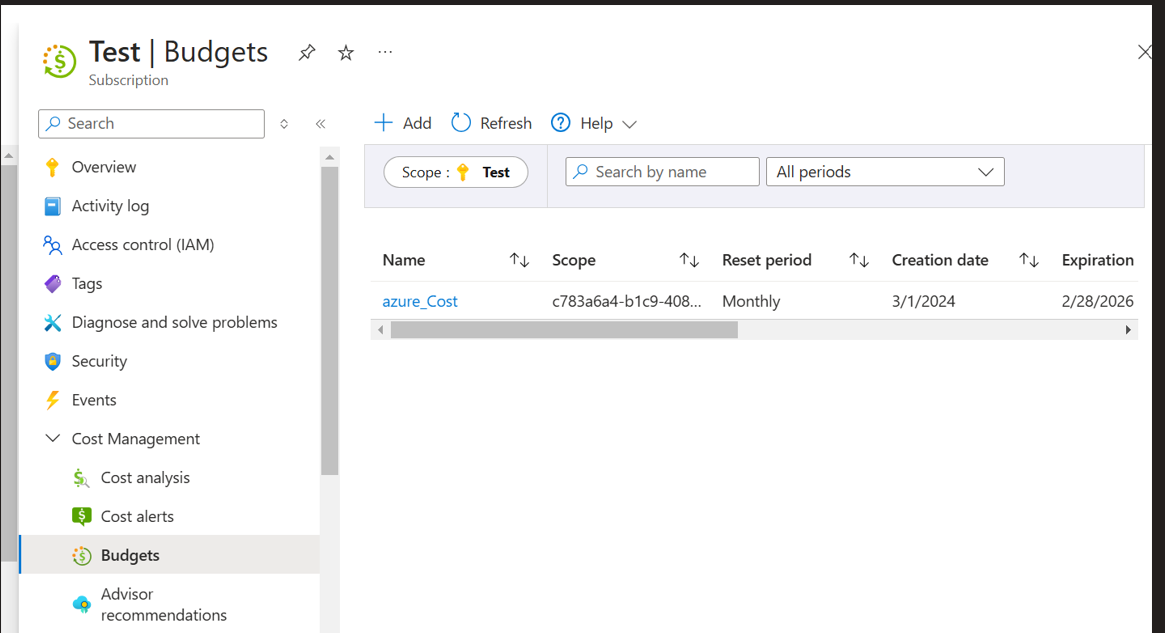
Task: Click the Scope: Test pill
Action: (455, 172)
